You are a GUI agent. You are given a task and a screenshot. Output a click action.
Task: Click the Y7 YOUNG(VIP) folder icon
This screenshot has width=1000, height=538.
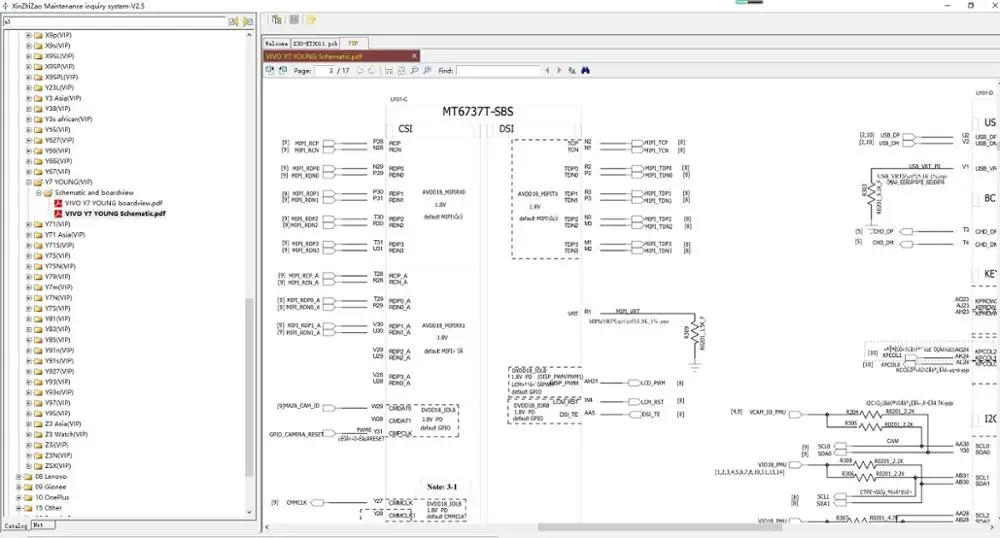(38, 182)
